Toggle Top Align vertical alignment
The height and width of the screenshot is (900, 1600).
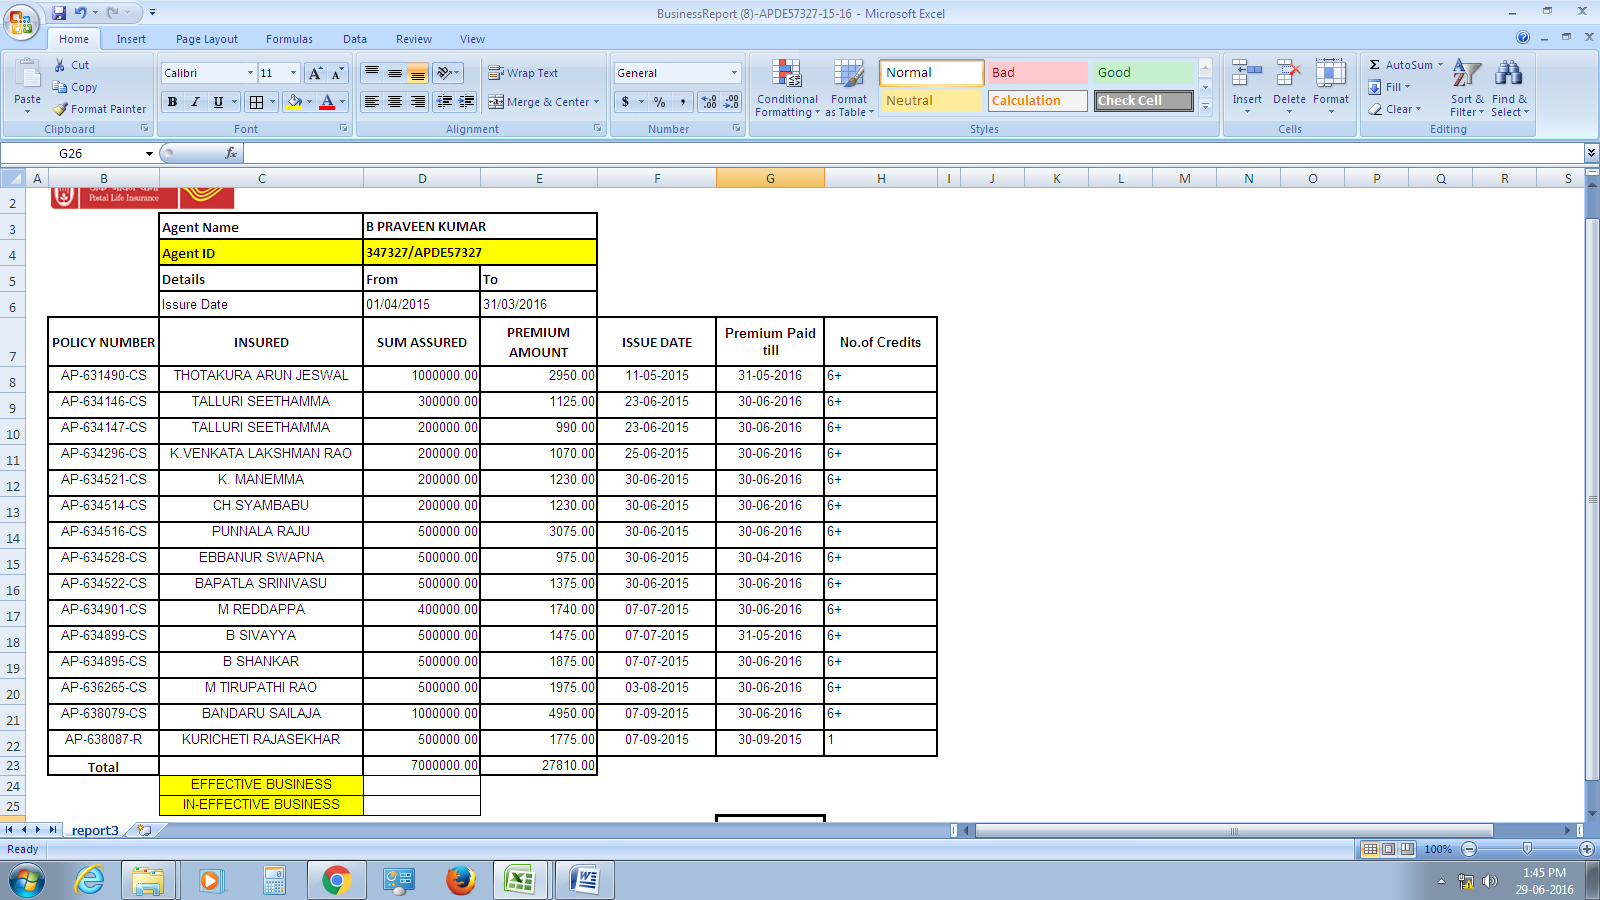pyautogui.click(x=372, y=73)
